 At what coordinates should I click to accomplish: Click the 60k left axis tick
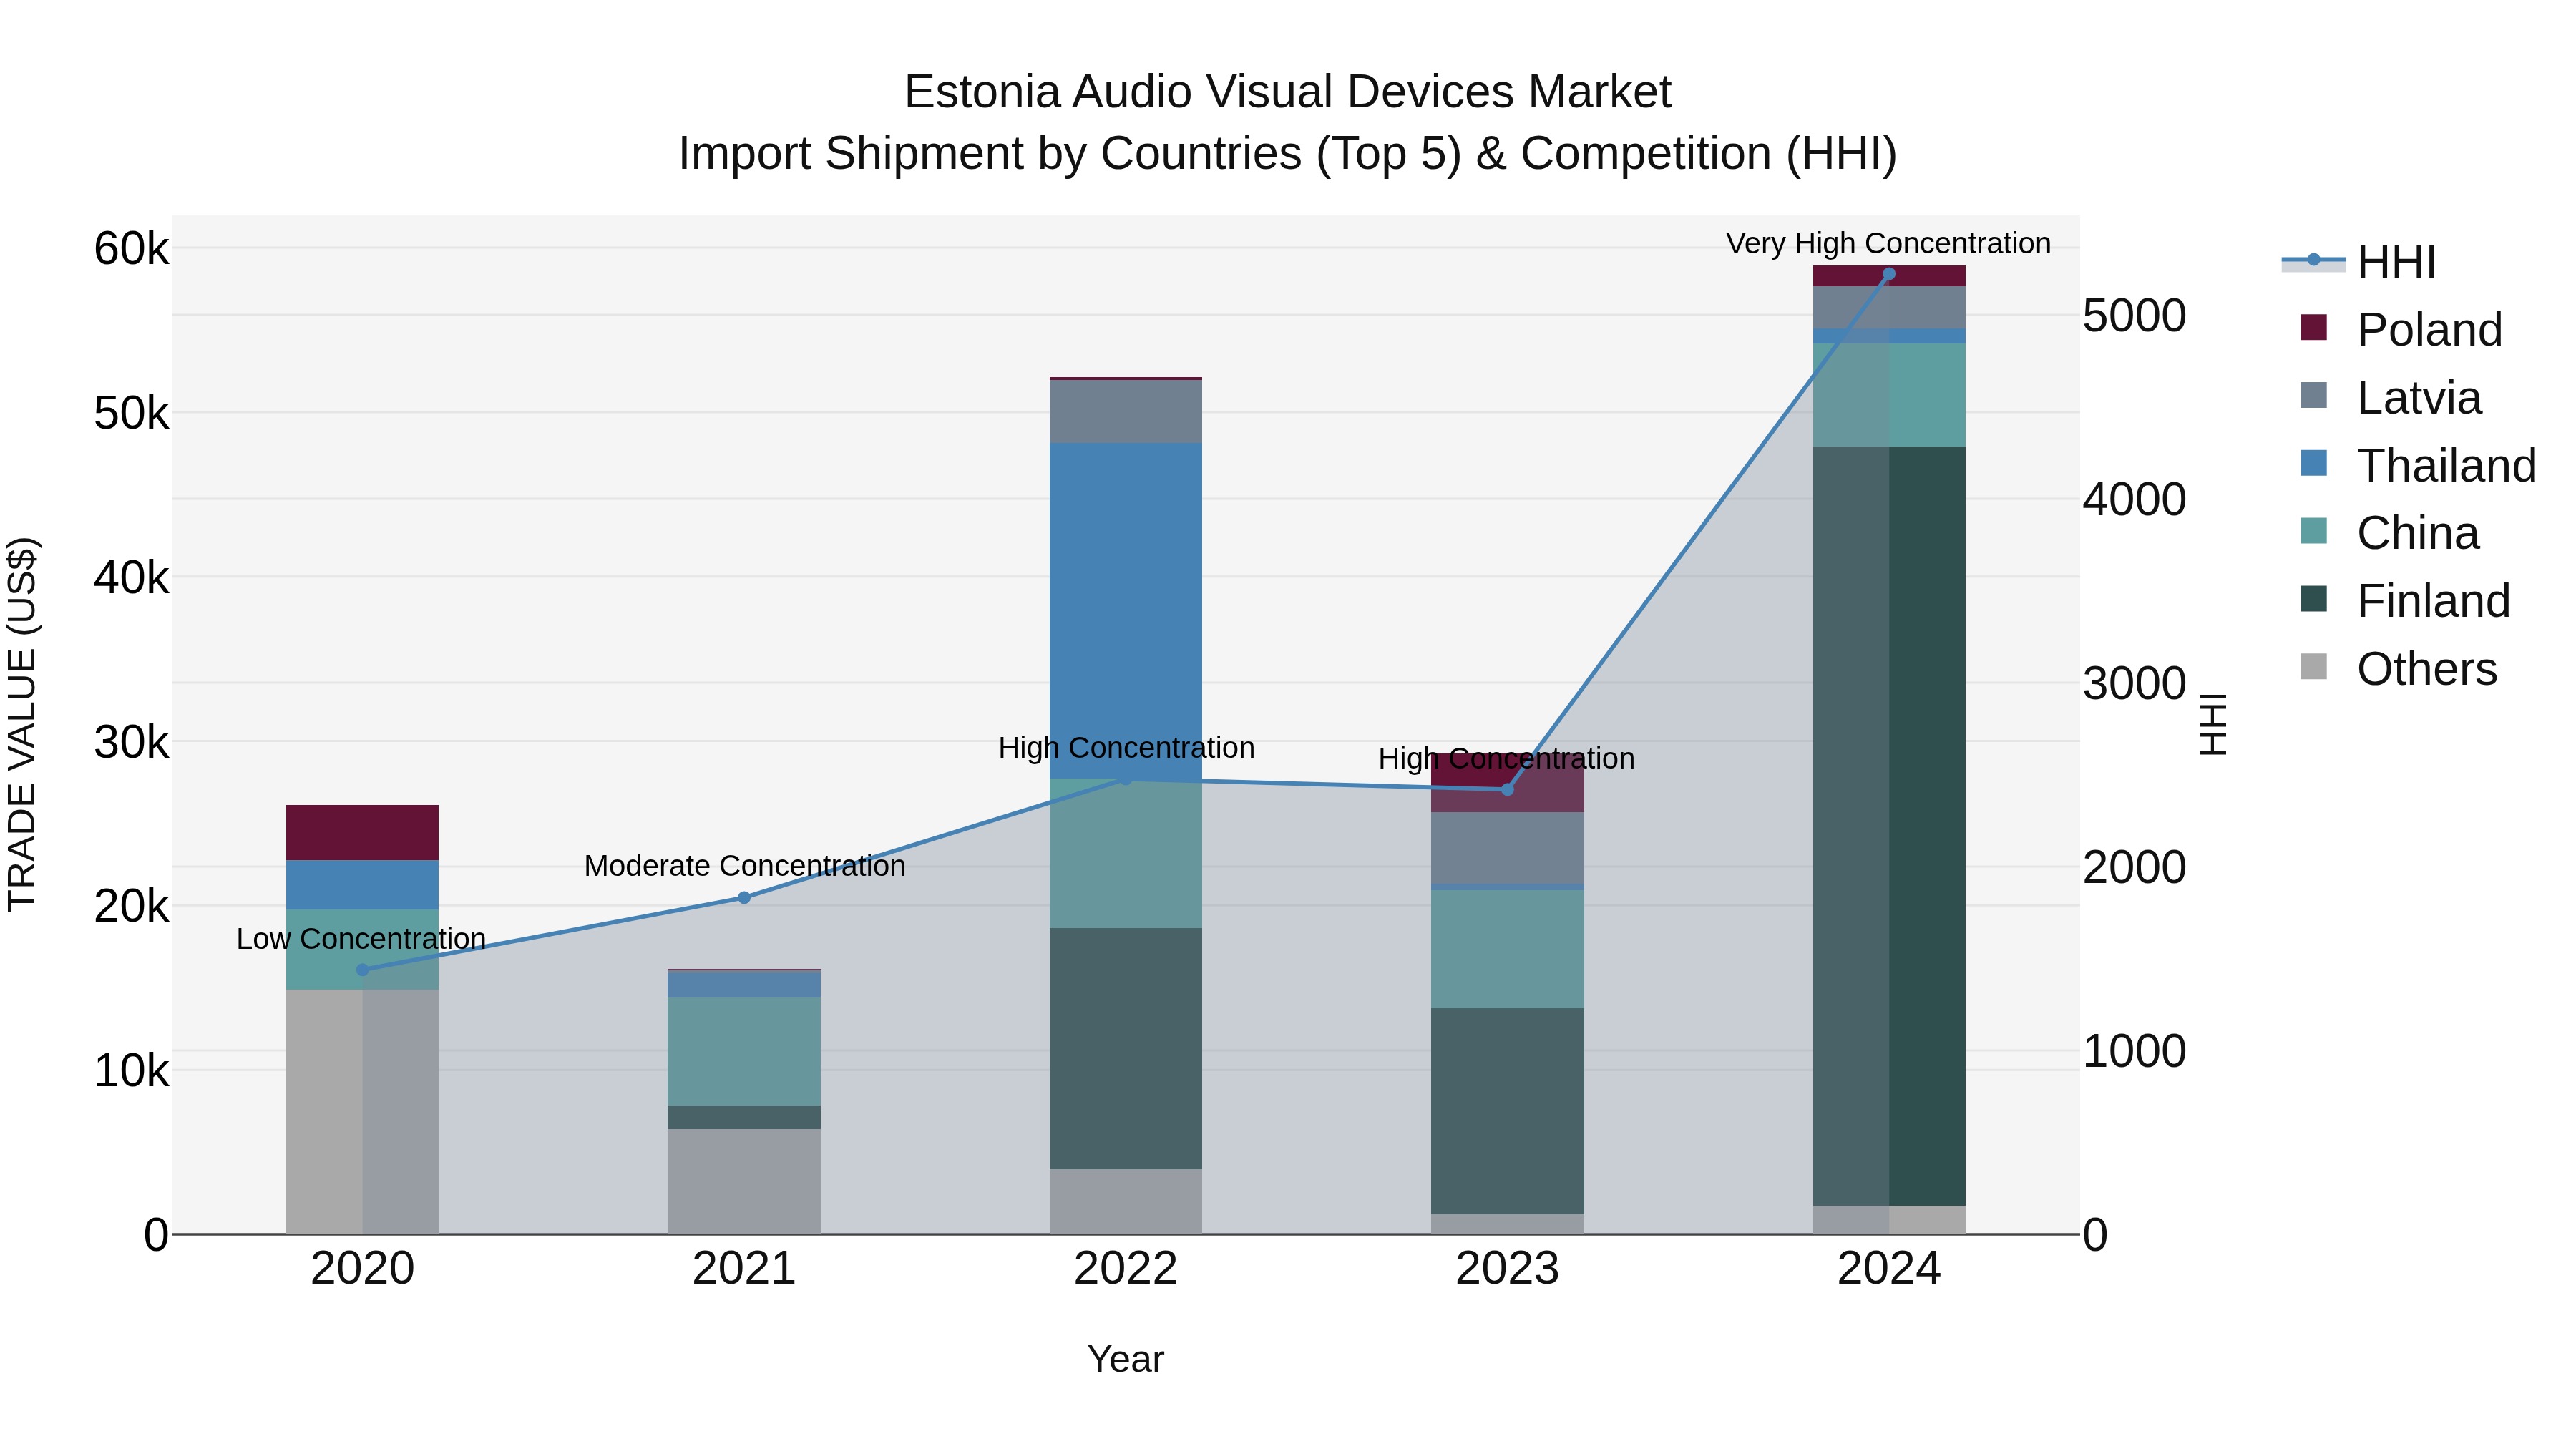click(131, 248)
